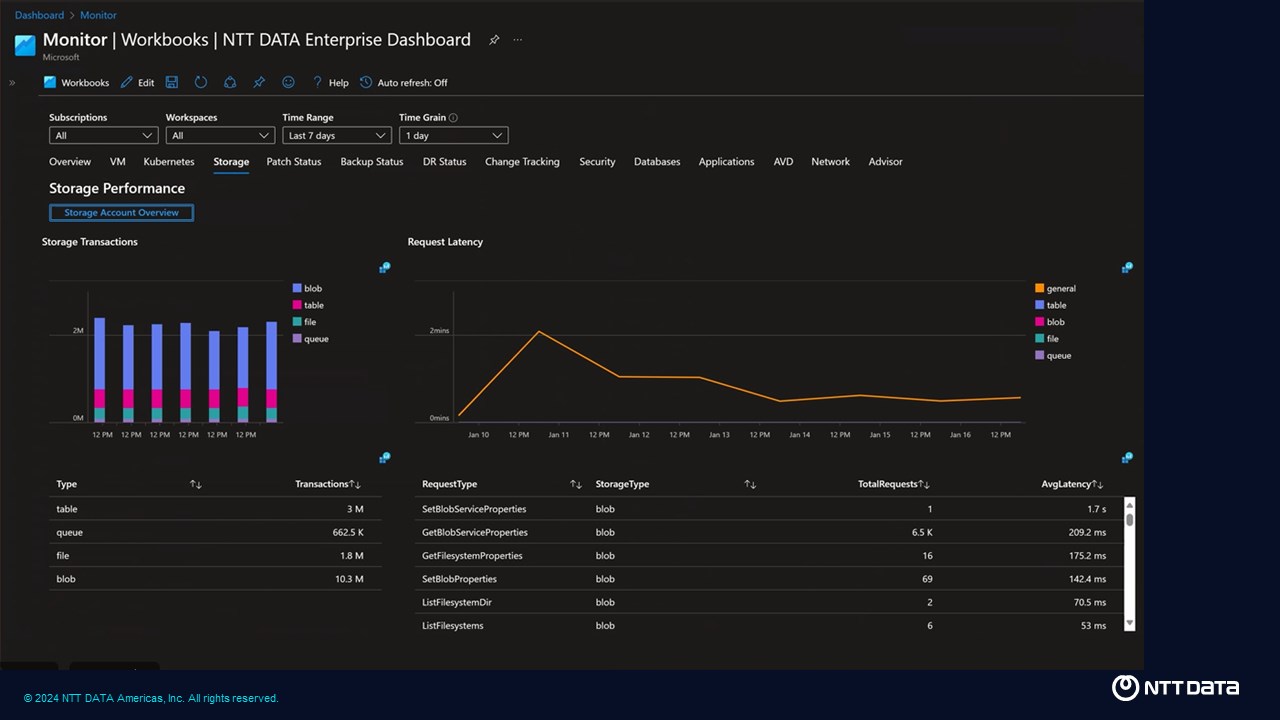Screen dimensions: 1280x720
Task: Click the Share workbook icon
Action: click(x=230, y=83)
